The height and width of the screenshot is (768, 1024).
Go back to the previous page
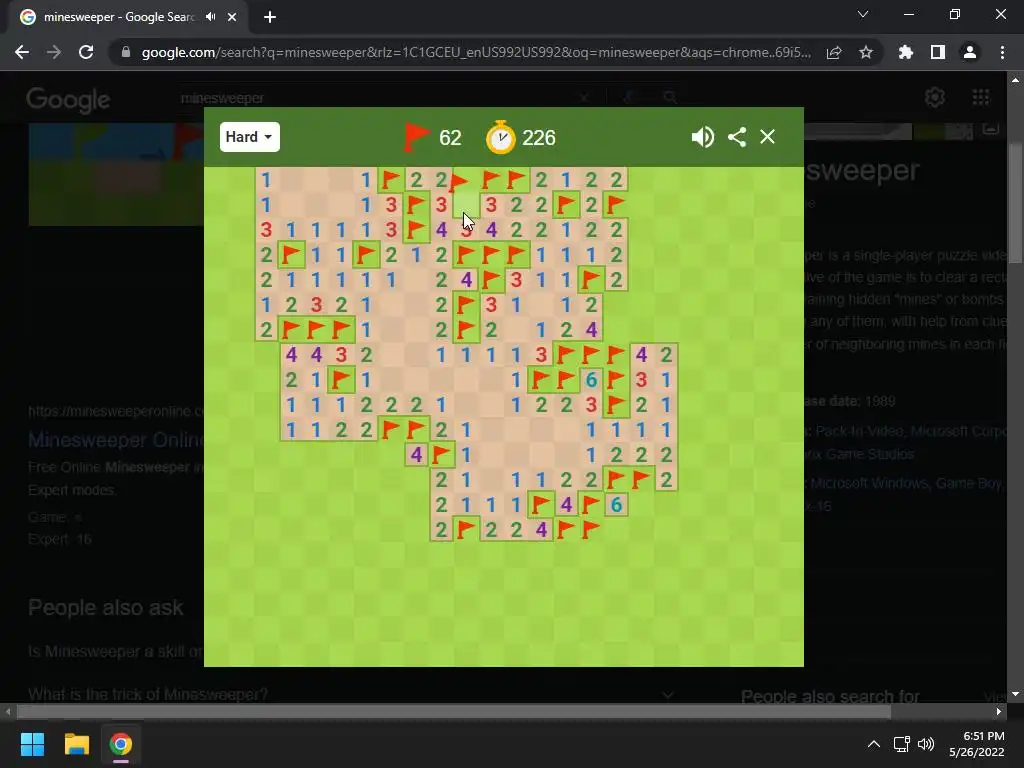(x=22, y=52)
